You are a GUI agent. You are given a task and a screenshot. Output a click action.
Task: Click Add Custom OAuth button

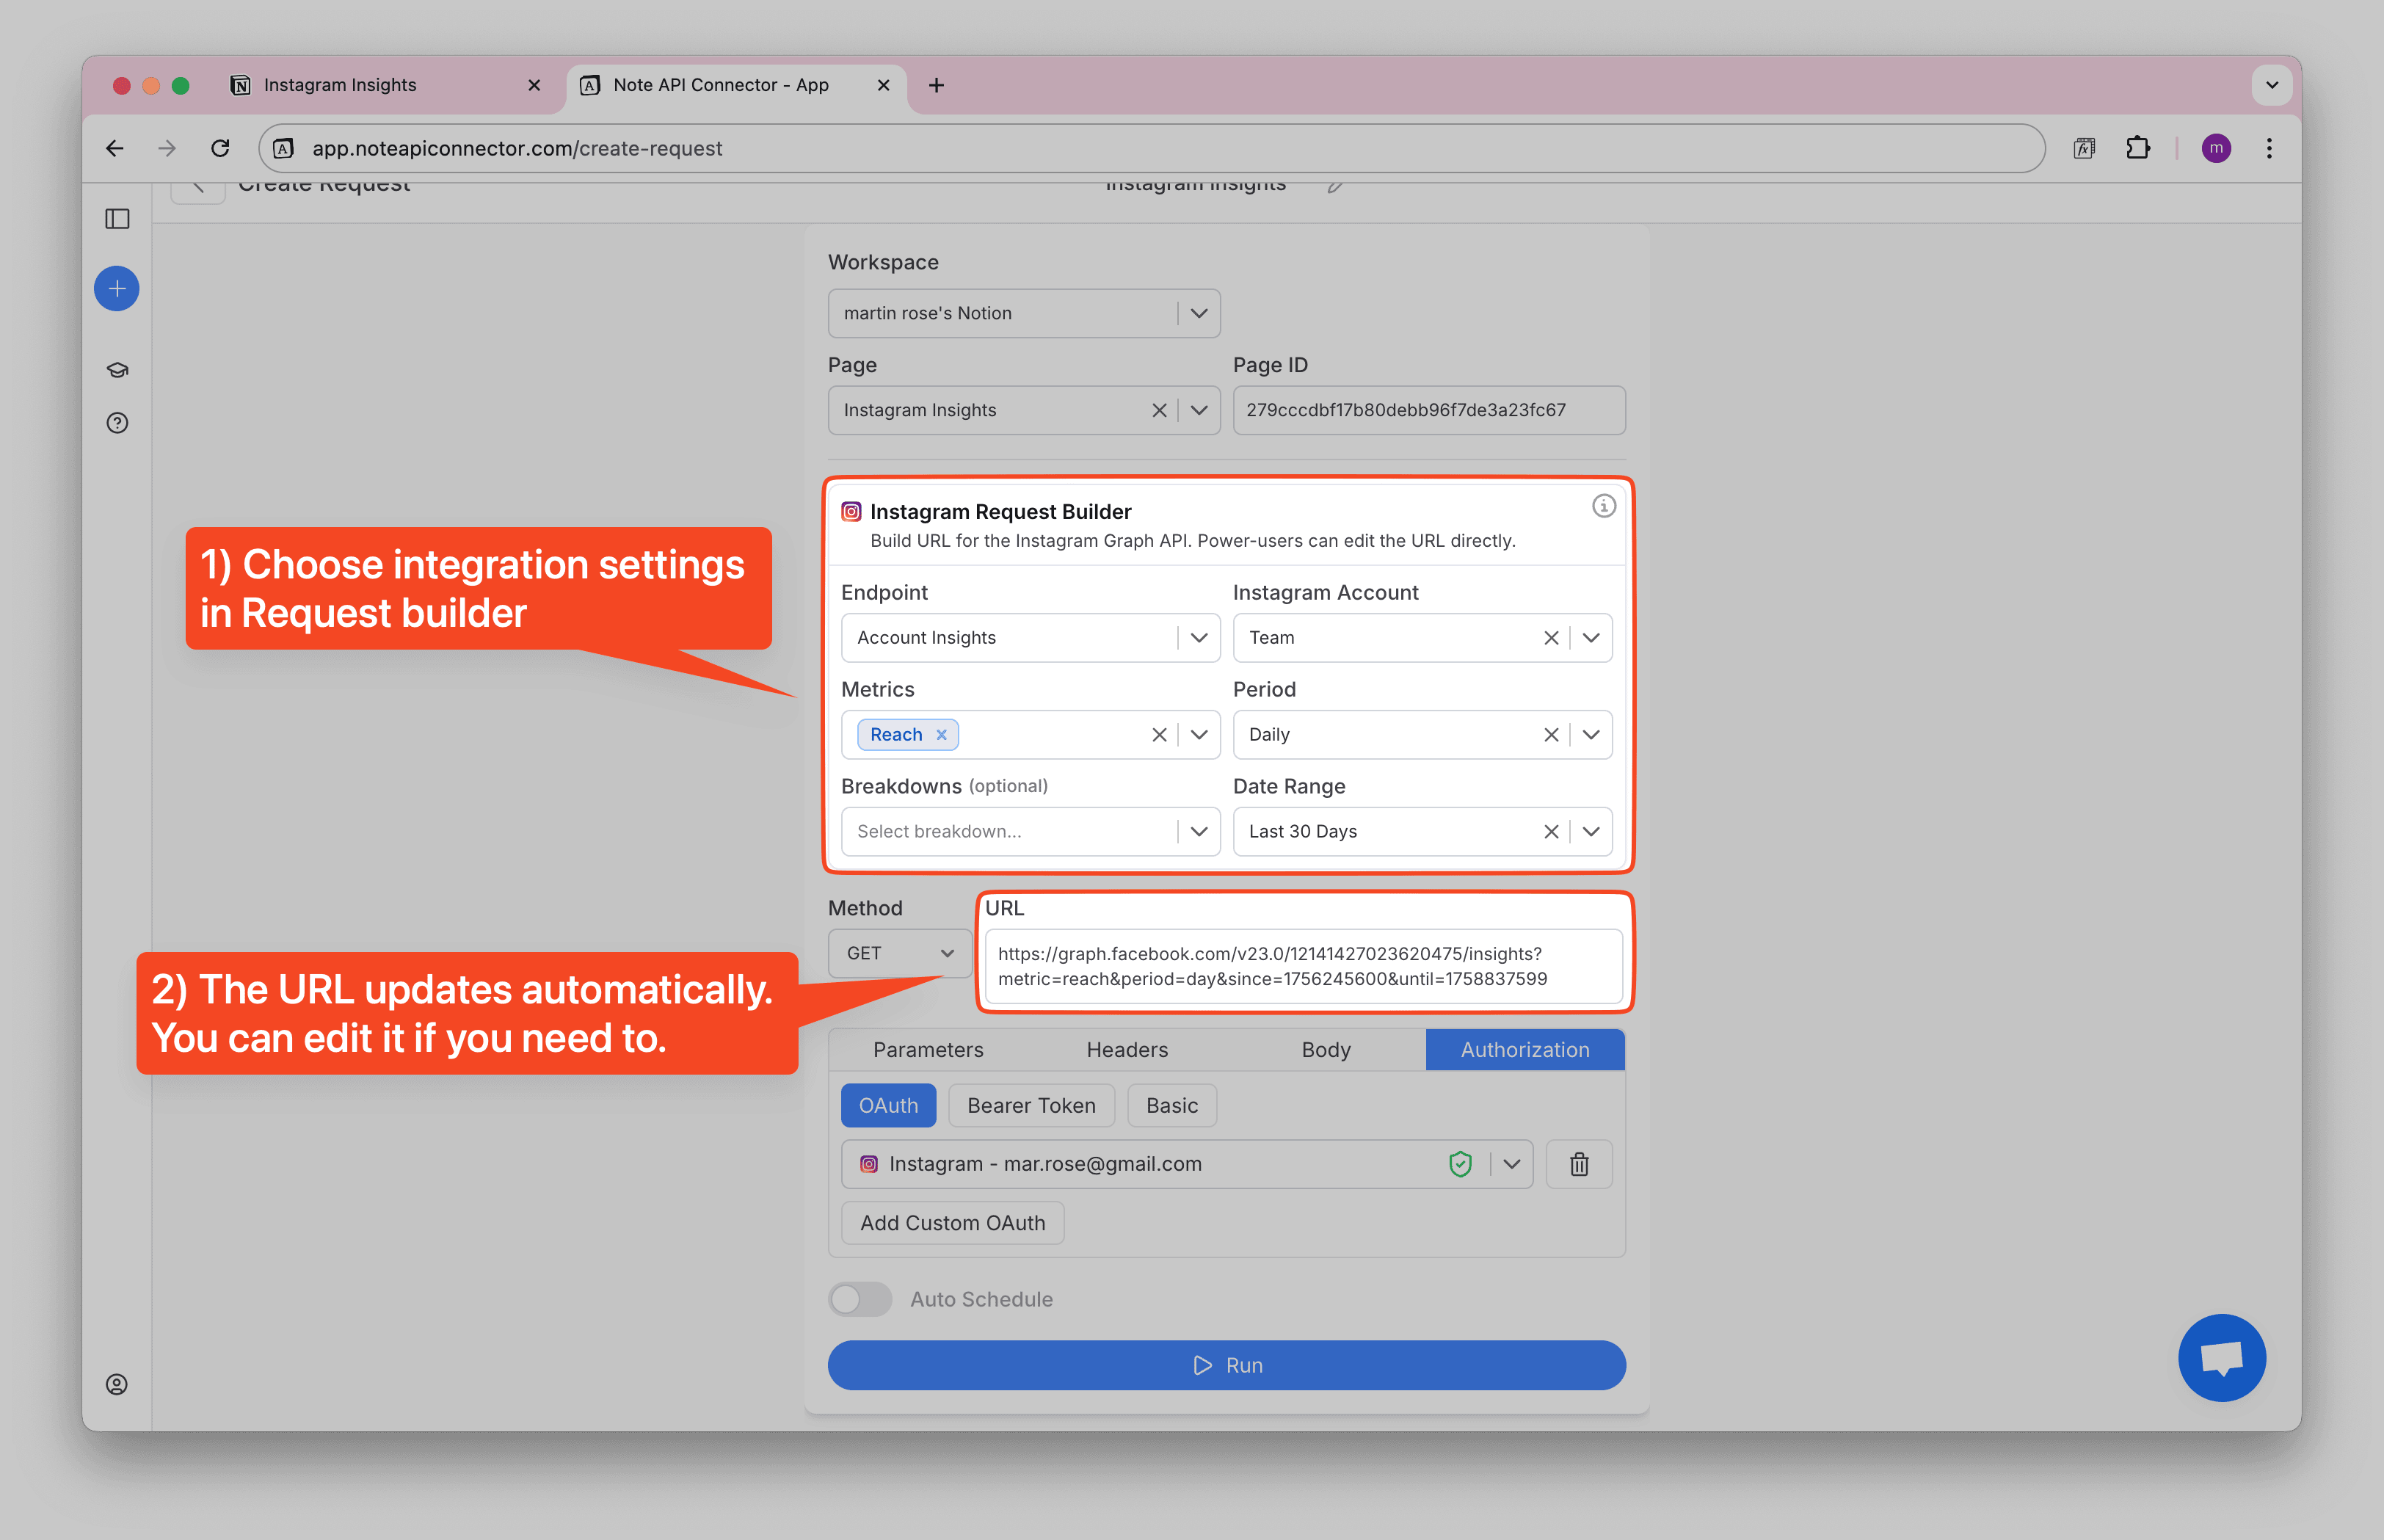(952, 1223)
